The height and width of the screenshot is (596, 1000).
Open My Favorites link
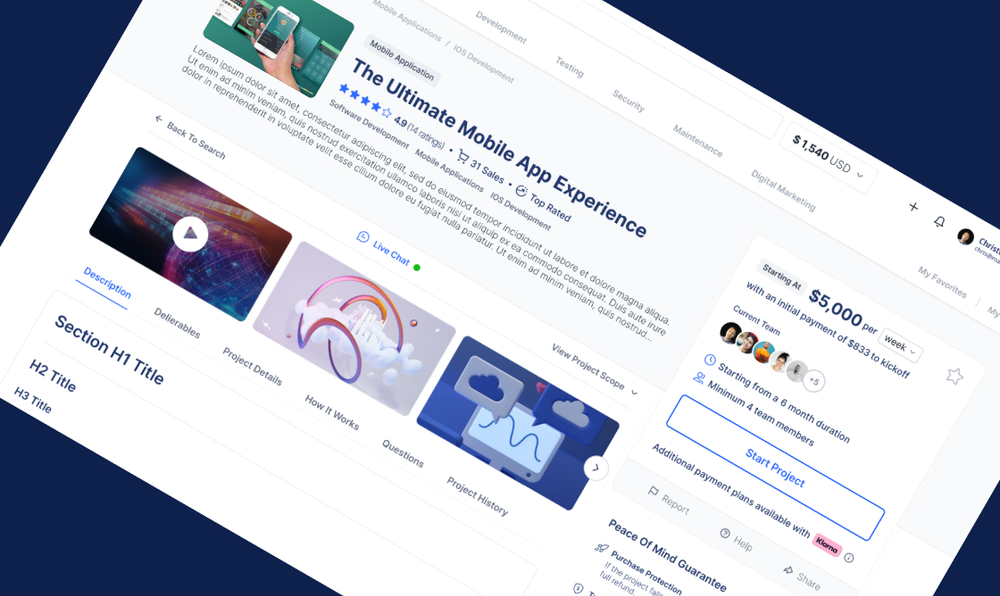pos(942,282)
